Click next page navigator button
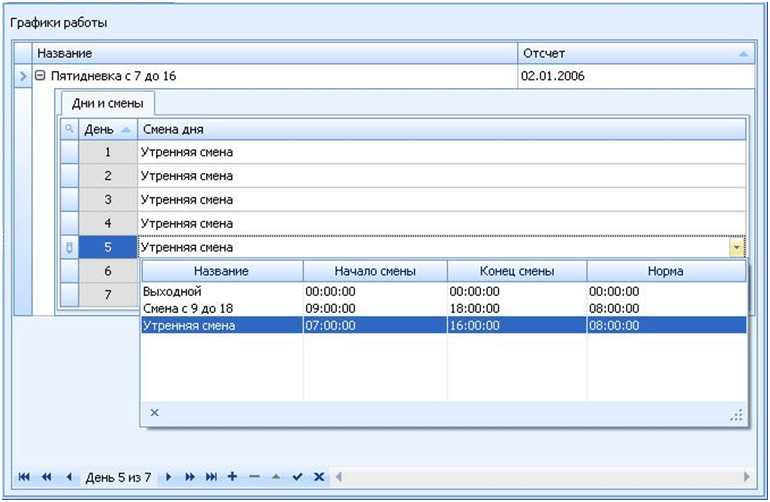 tap(190, 477)
